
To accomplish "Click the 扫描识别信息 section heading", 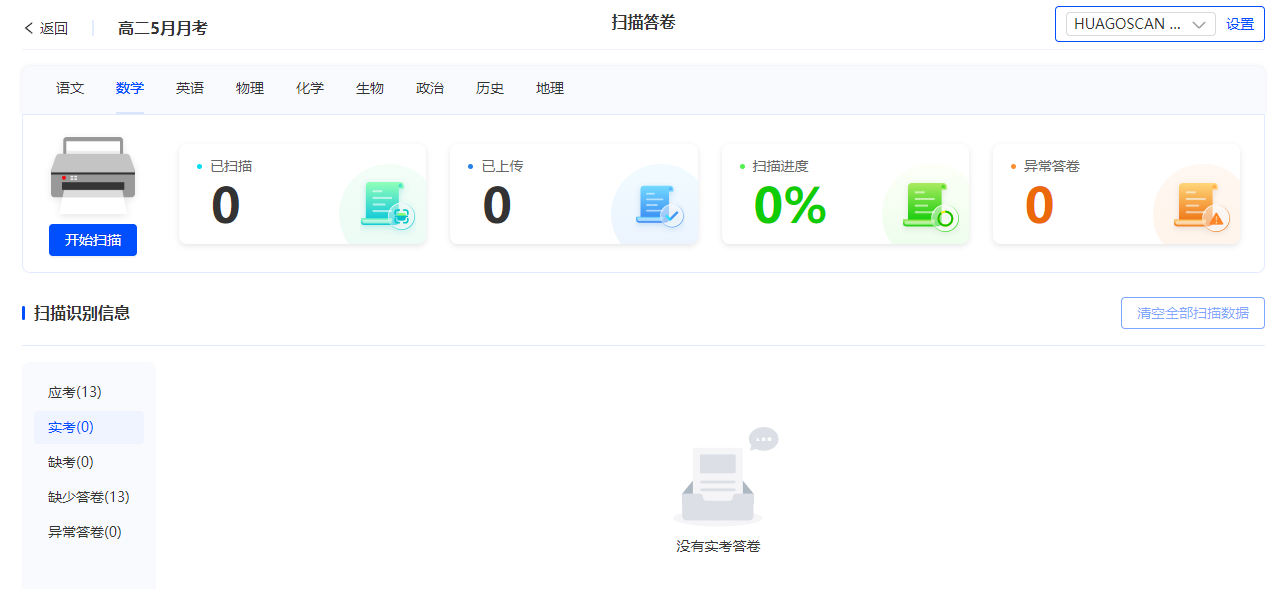I will (82, 313).
